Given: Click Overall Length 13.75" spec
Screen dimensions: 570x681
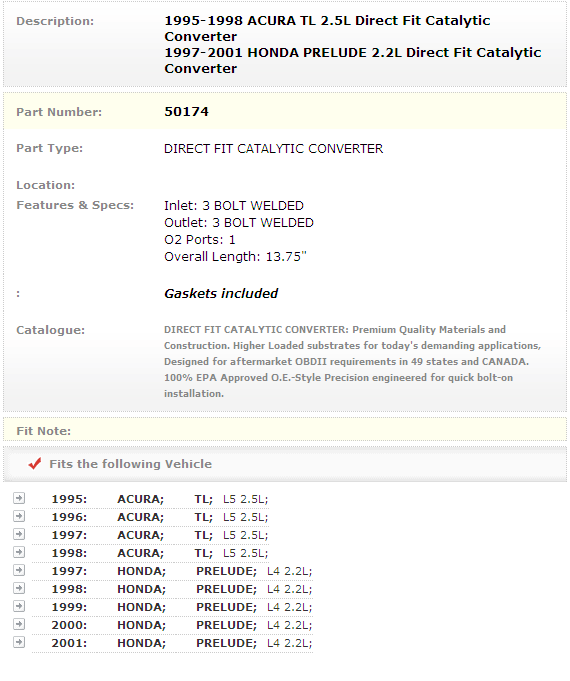Looking at the screenshot, I should (235, 257).
